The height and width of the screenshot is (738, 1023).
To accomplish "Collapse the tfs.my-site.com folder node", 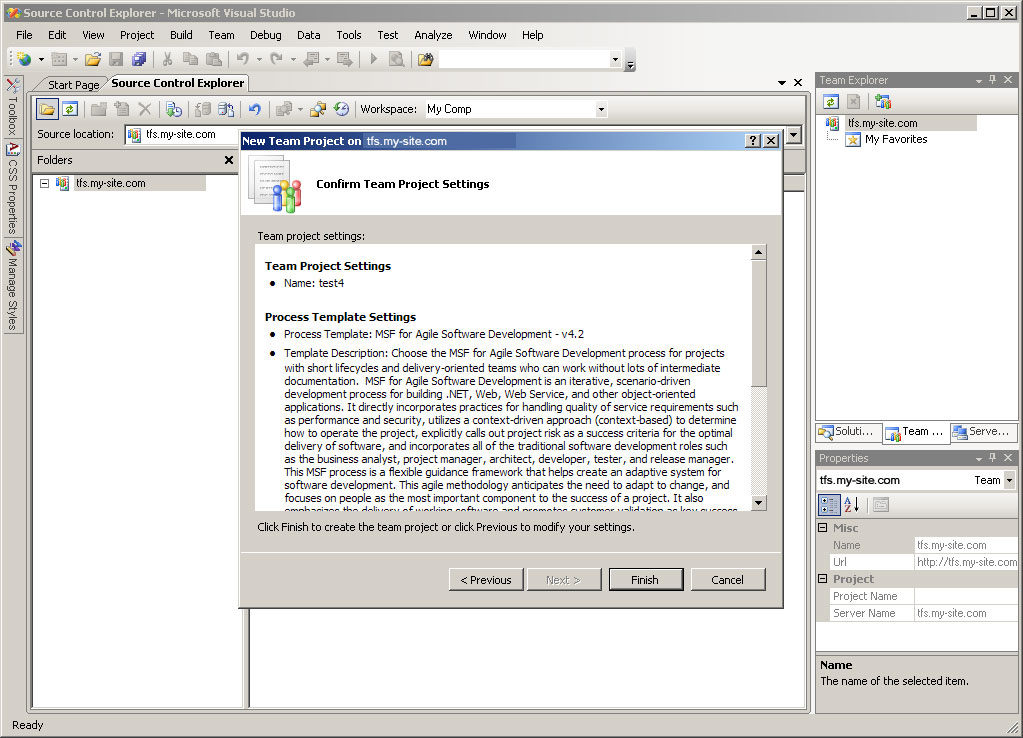I will pos(44,183).
